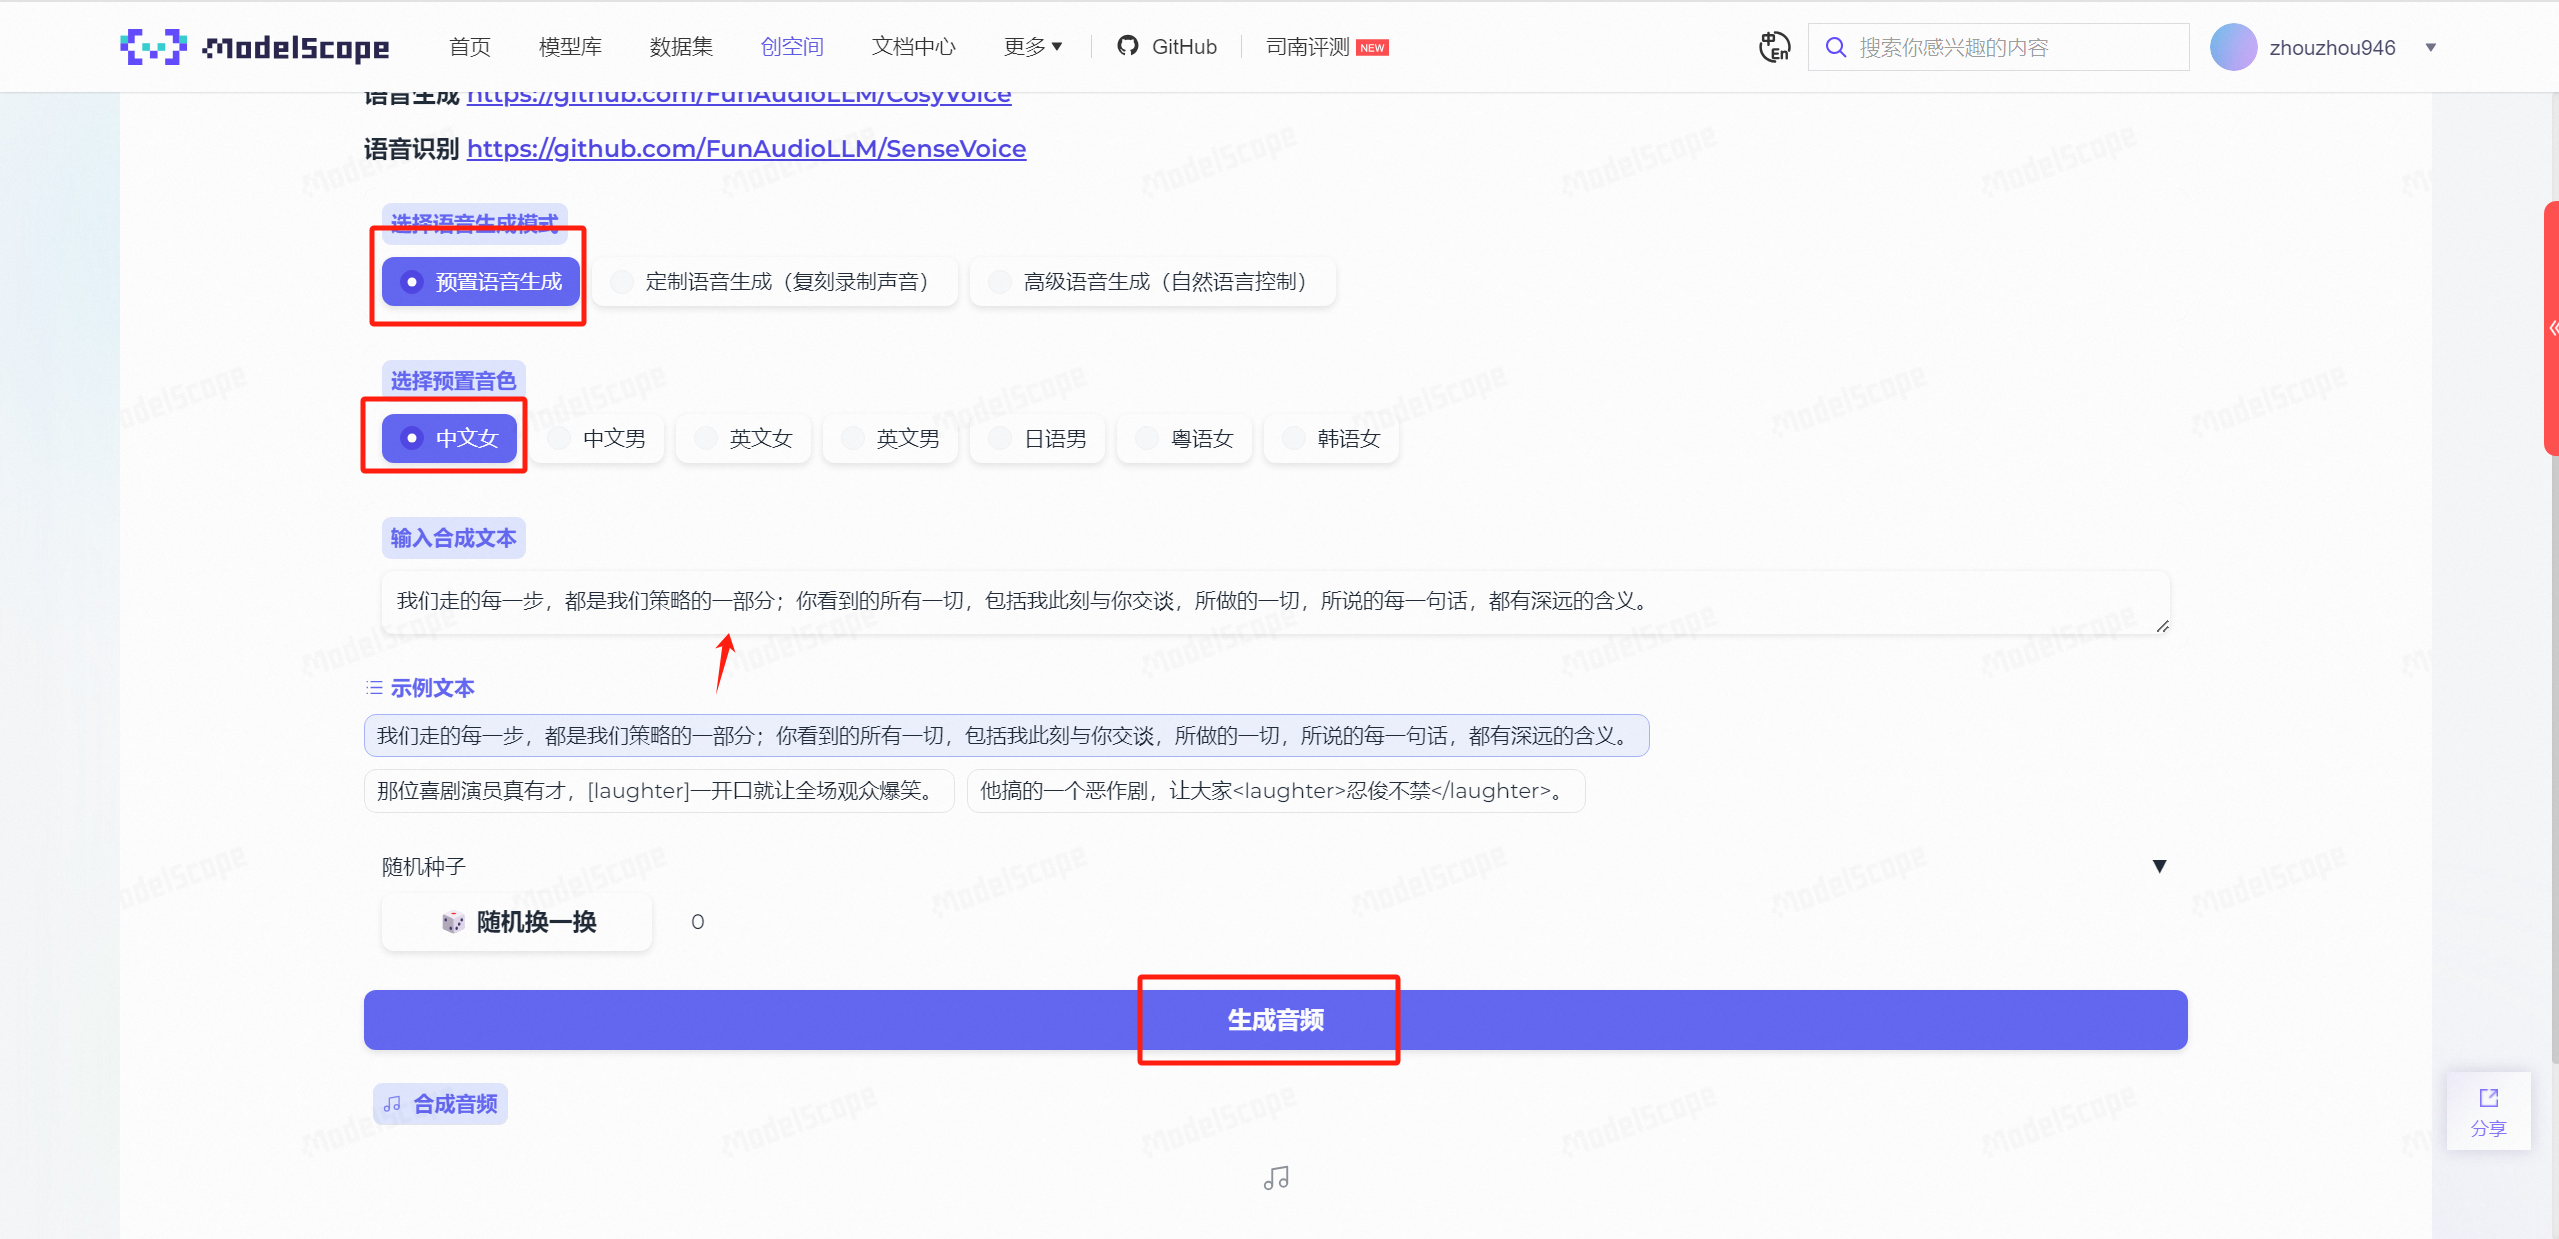This screenshot has width=2559, height=1239.
Task: Click the search magnifier icon
Action: tap(1837, 46)
